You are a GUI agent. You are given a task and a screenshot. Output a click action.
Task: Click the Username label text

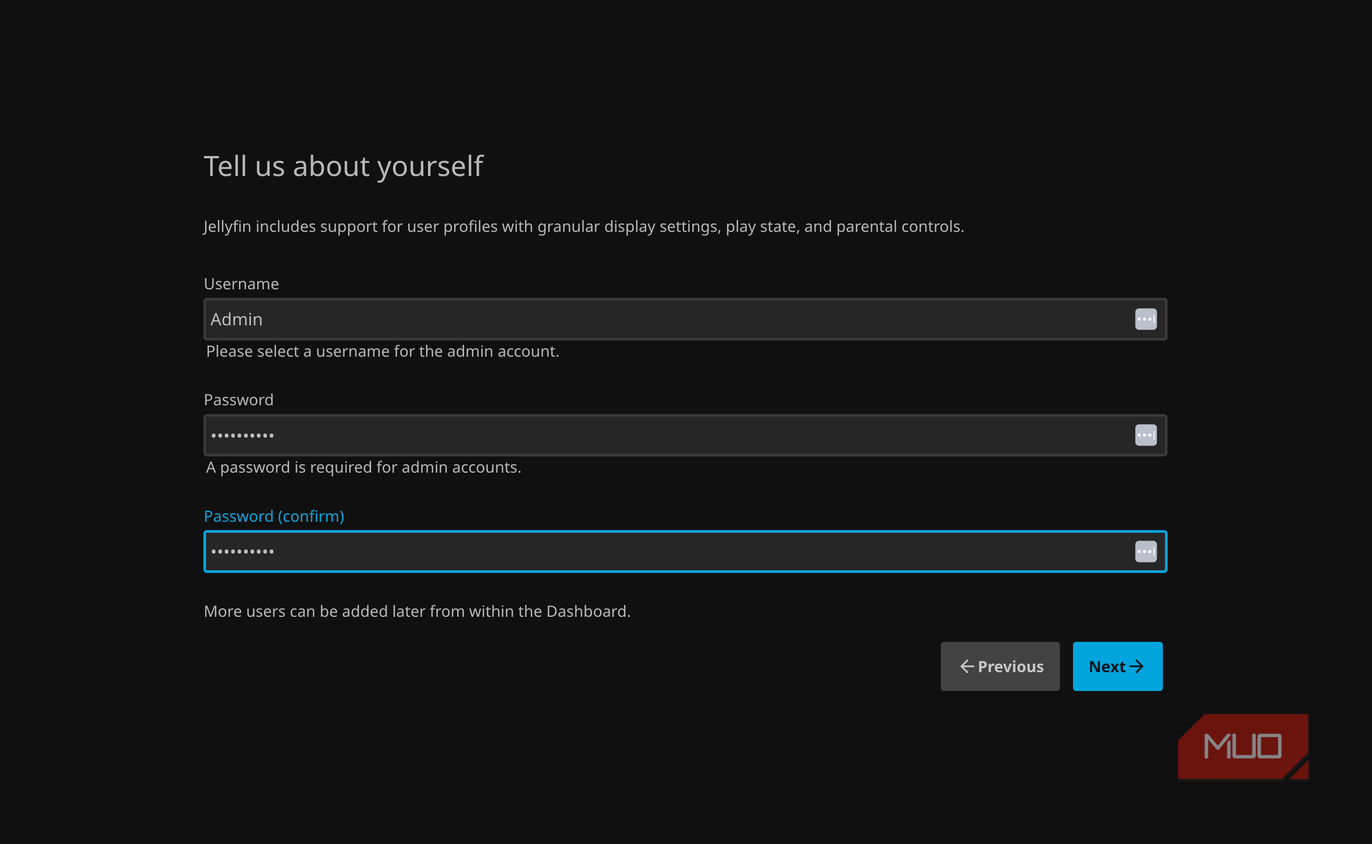click(241, 284)
